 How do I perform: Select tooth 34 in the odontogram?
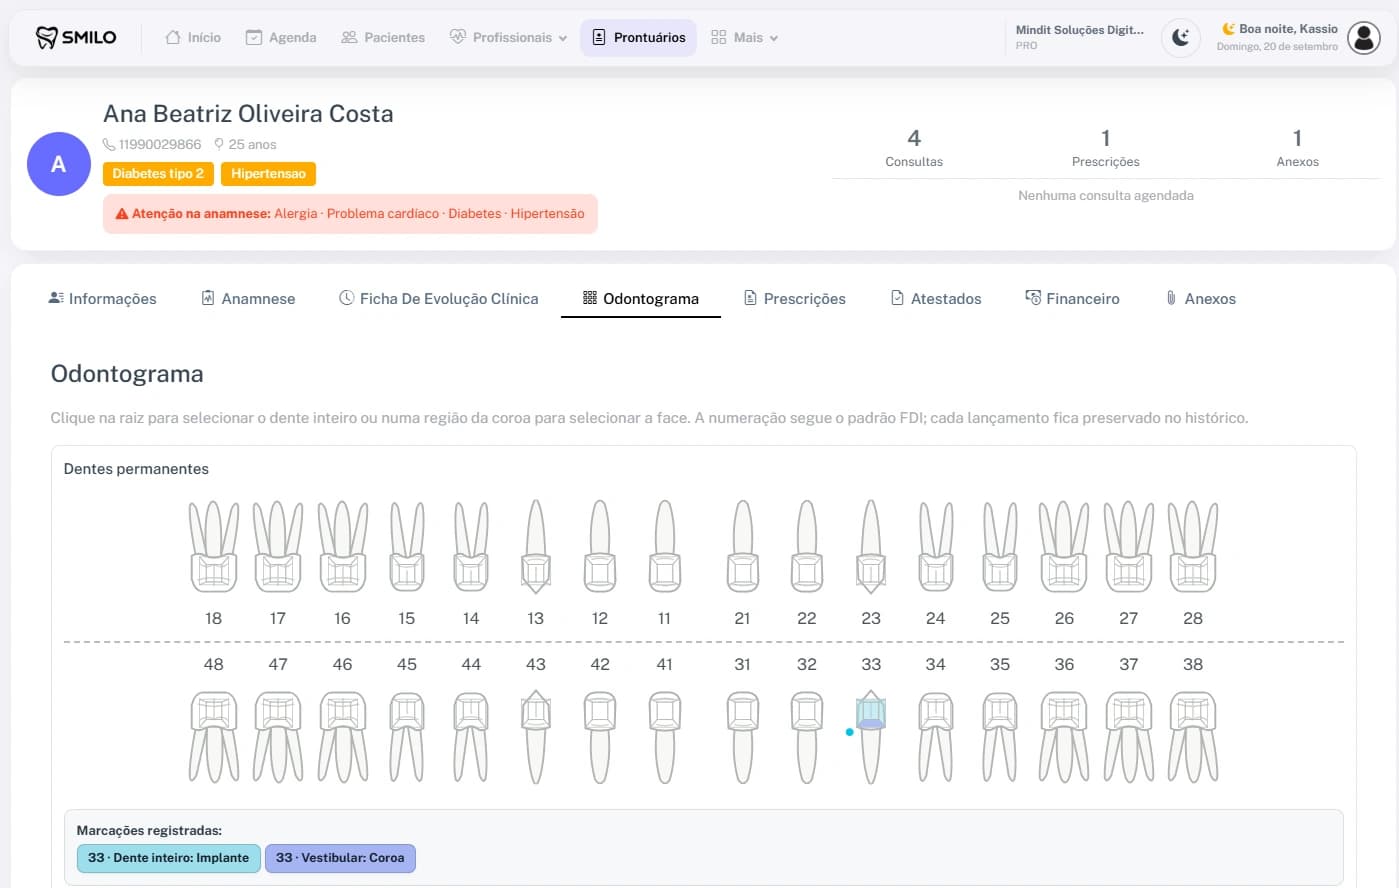coord(936,737)
